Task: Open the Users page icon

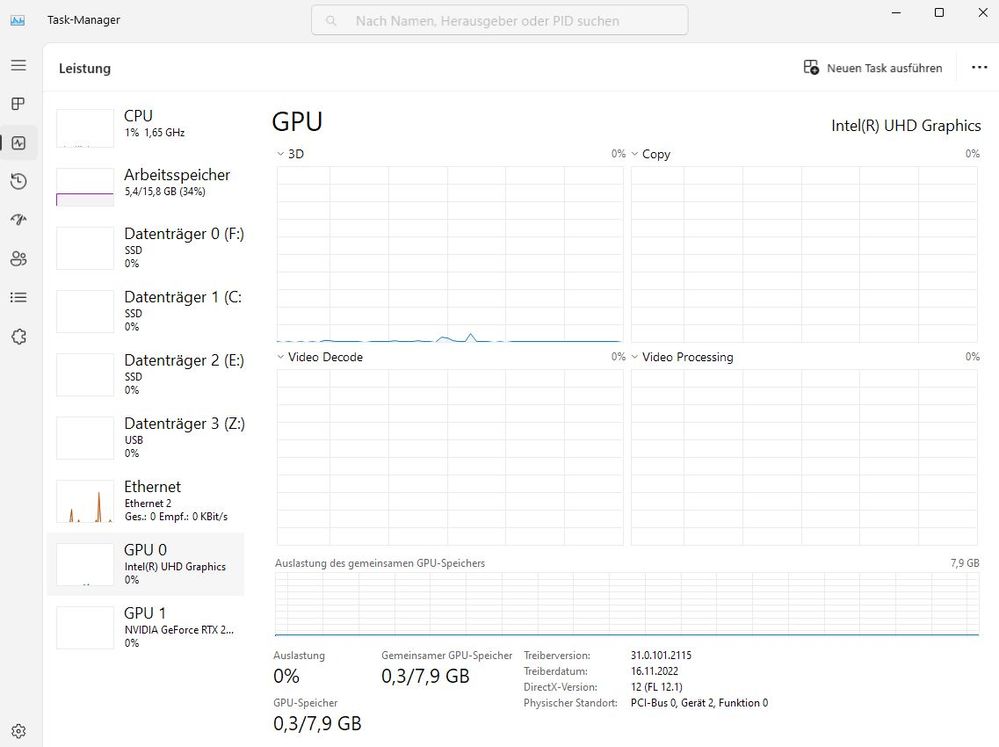Action: click(x=18, y=259)
